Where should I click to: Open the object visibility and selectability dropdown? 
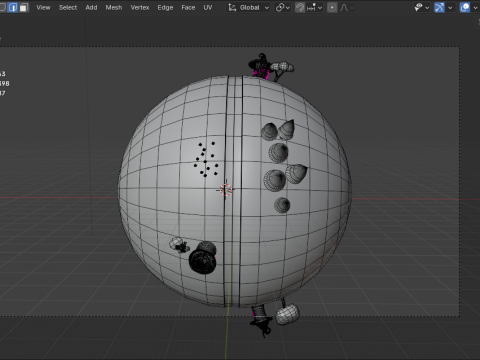(422, 7)
